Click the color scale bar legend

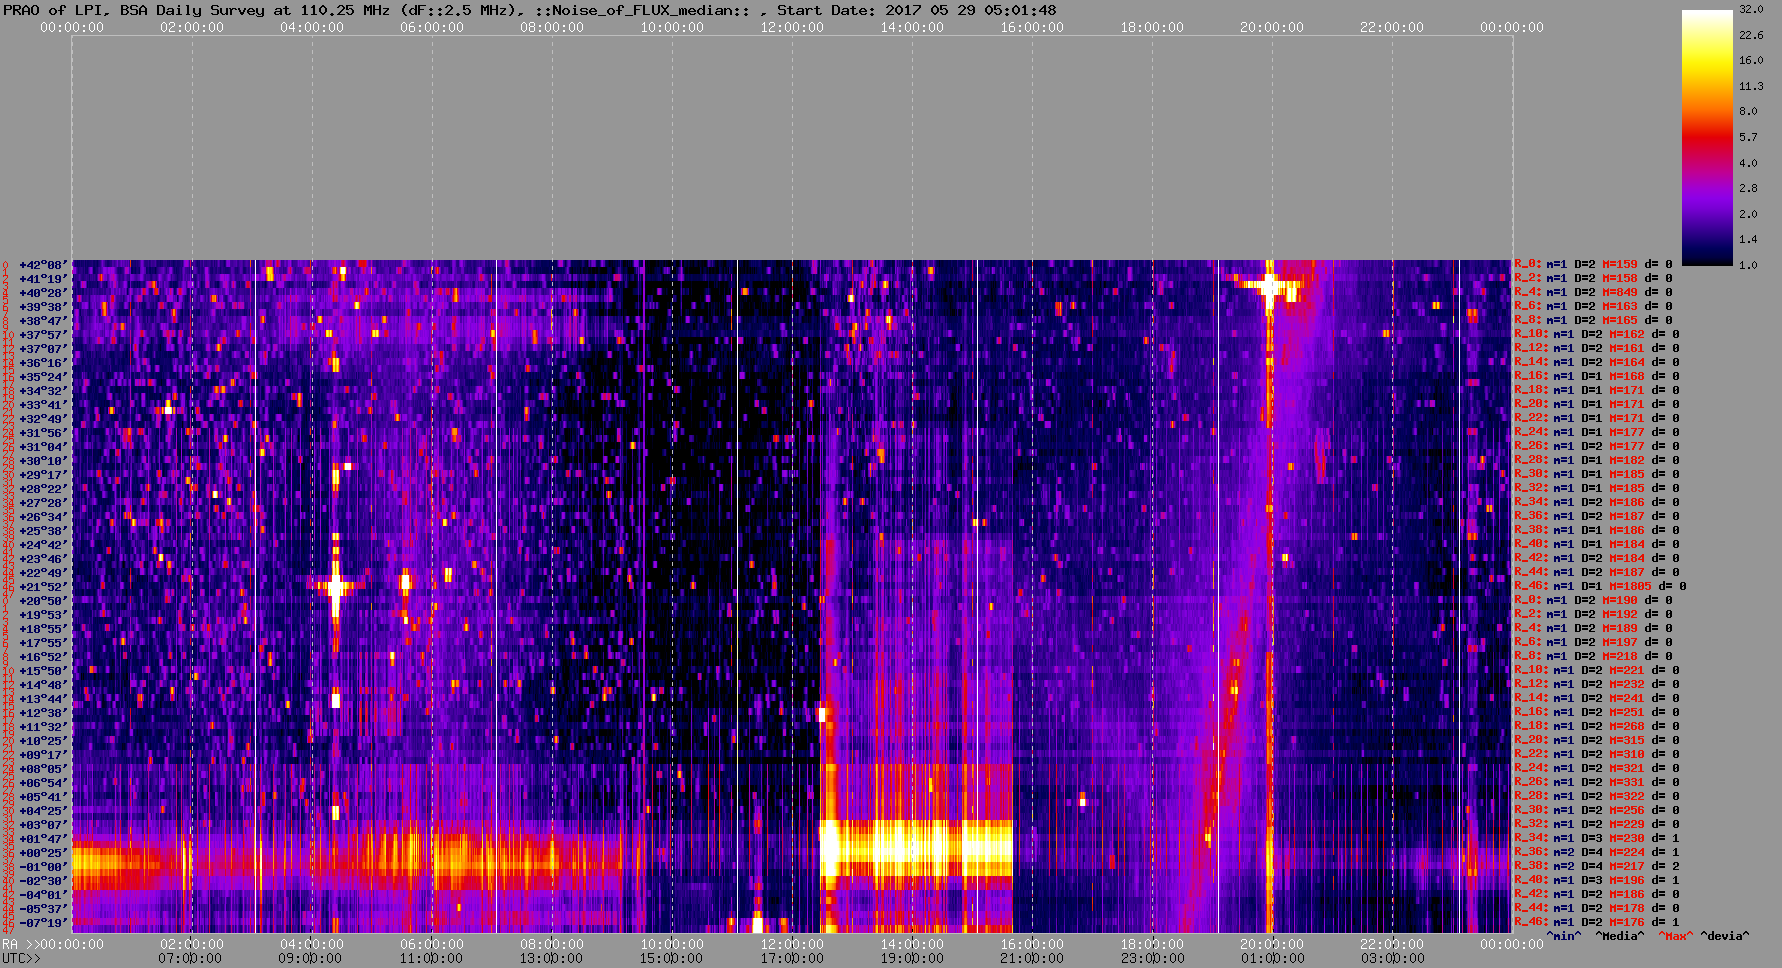click(x=1707, y=137)
